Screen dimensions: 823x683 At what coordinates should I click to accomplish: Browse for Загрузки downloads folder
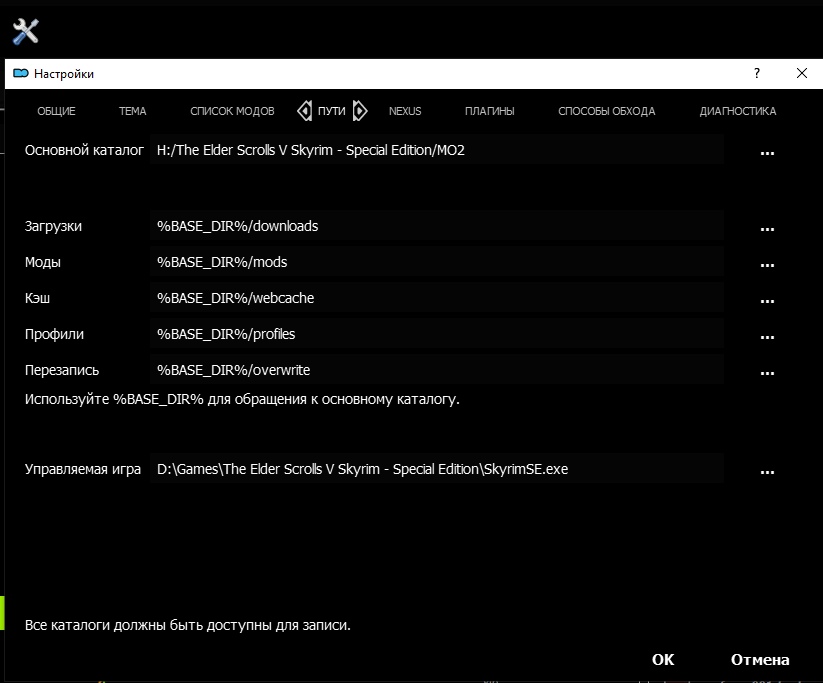tap(767, 227)
